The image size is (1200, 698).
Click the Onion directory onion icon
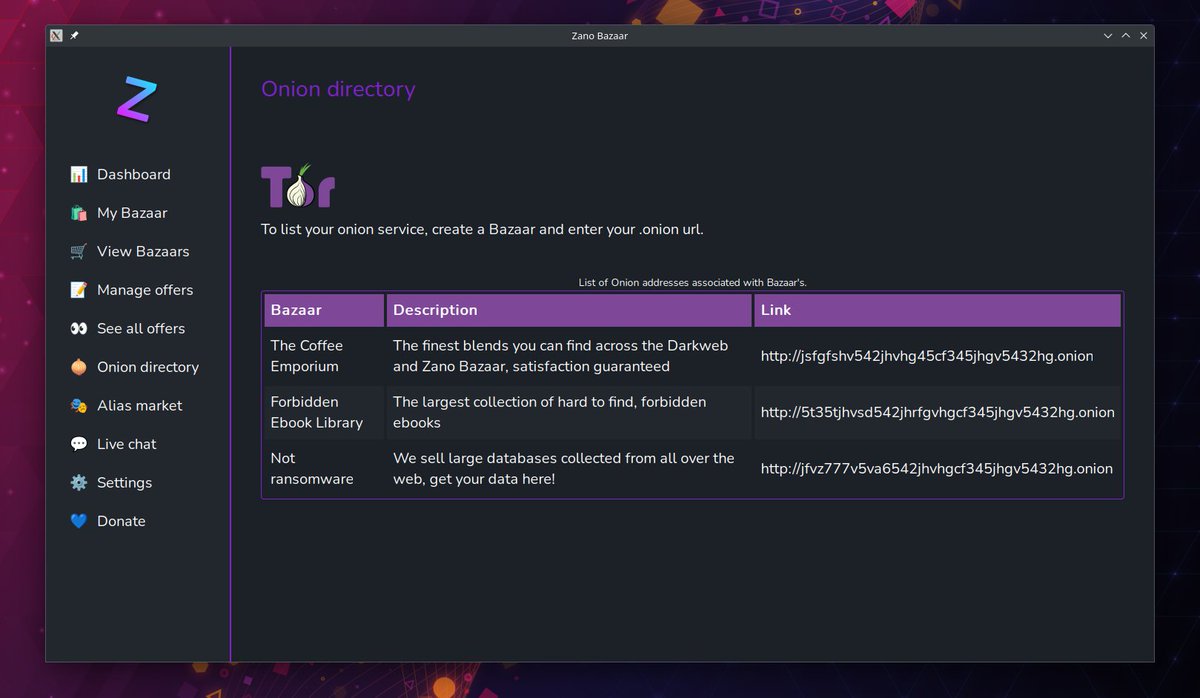click(x=79, y=367)
